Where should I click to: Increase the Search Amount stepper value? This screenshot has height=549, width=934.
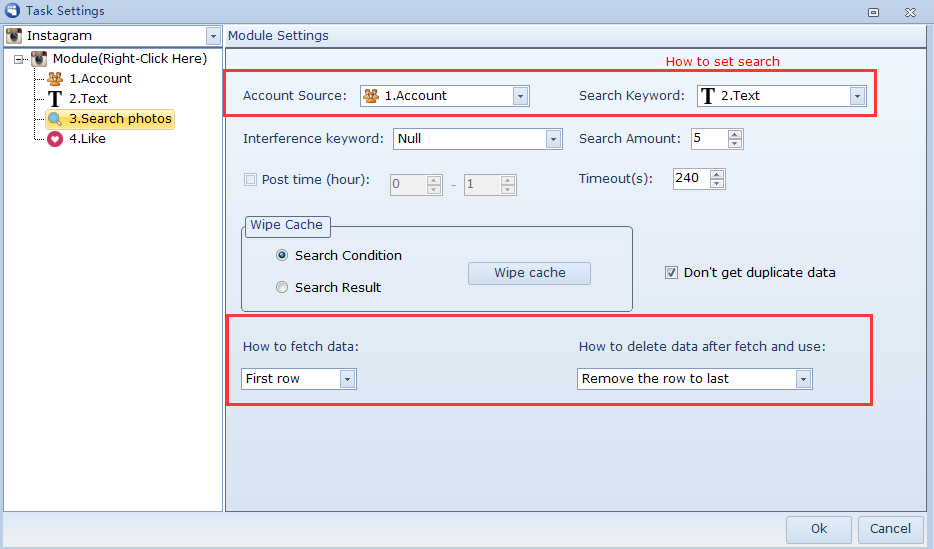[x=735, y=134]
